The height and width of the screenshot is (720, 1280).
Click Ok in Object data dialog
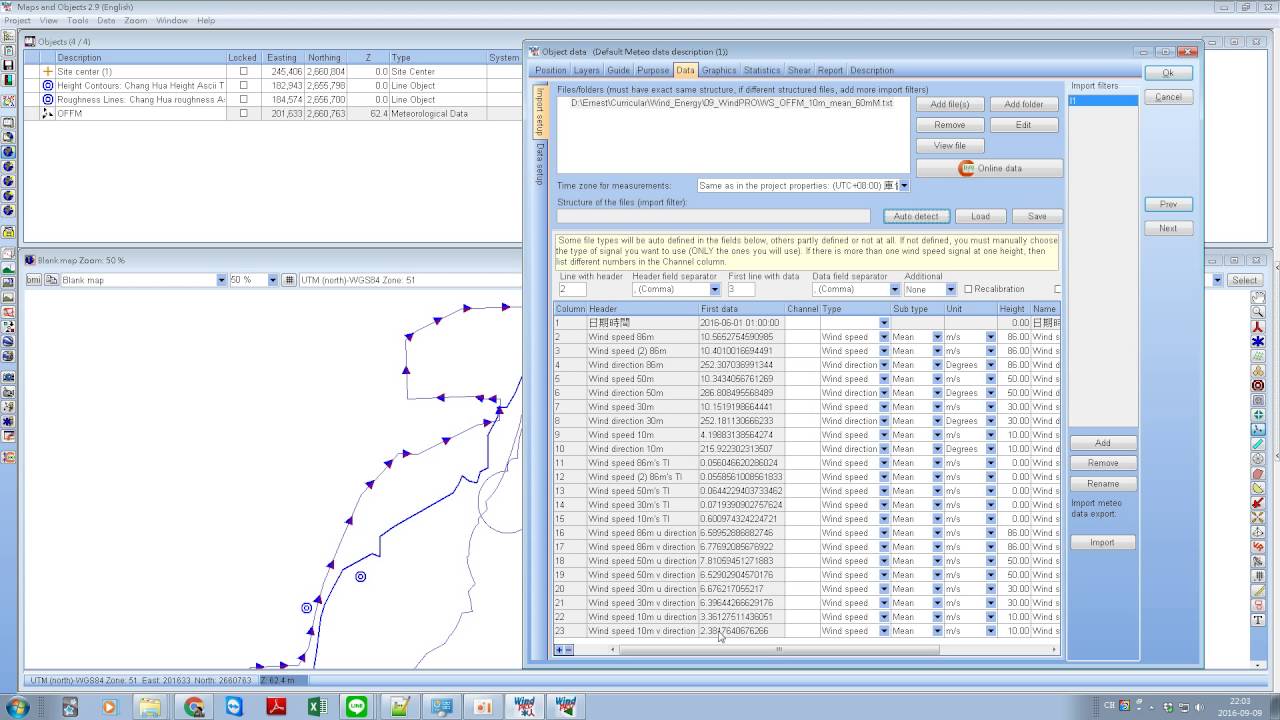pos(1168,73)
